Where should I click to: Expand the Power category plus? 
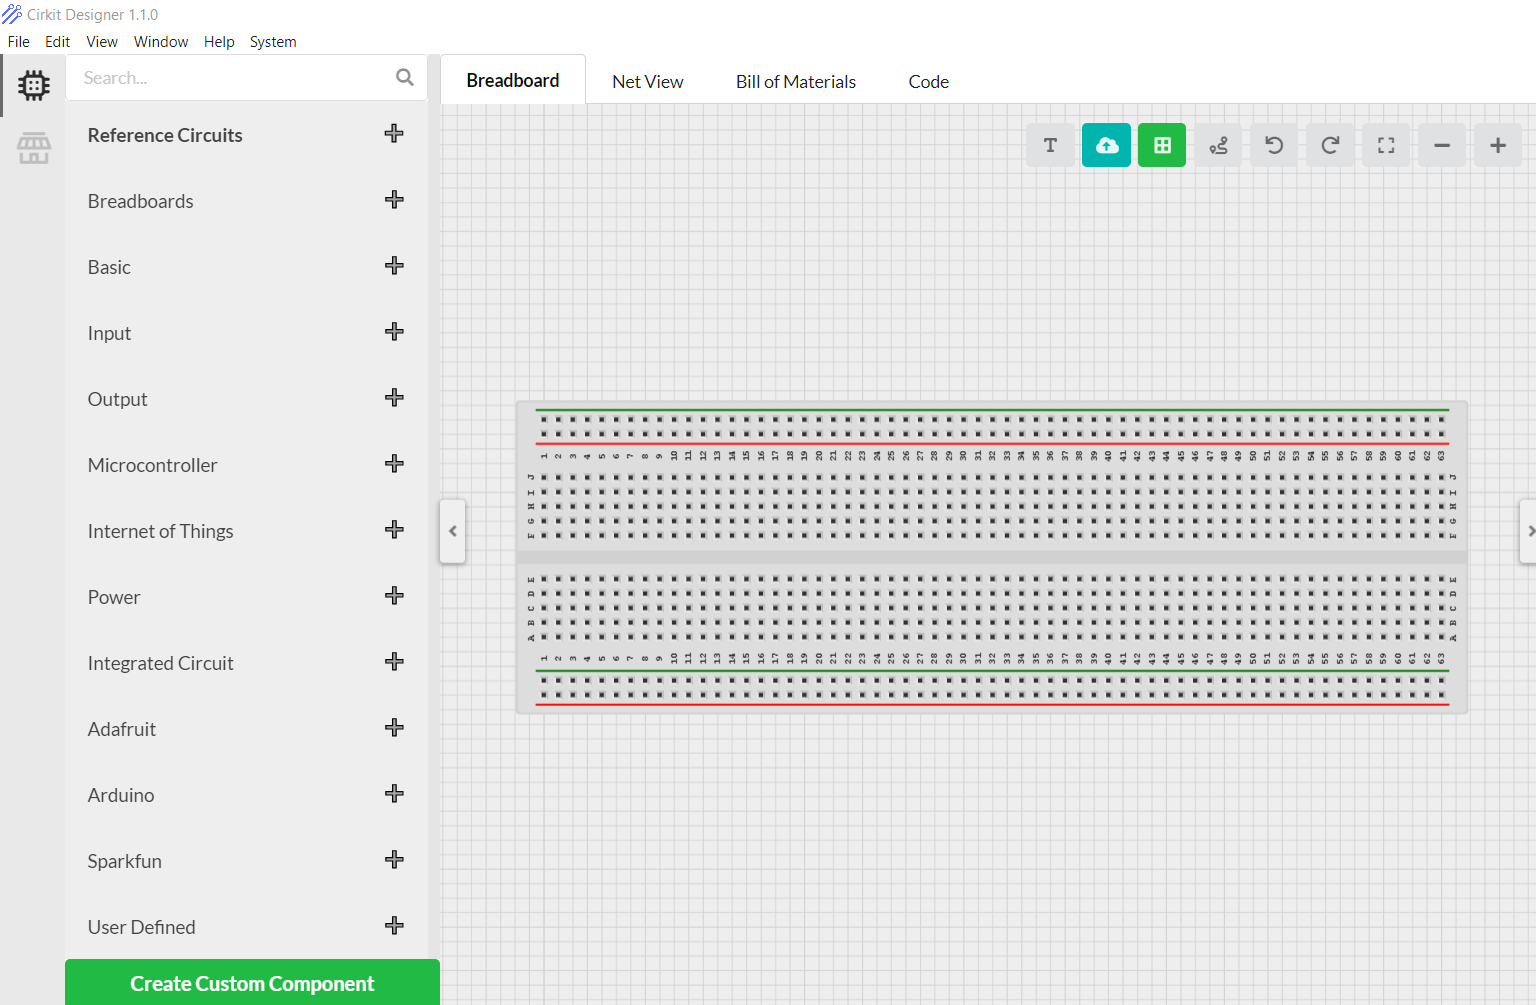[394, 596]
